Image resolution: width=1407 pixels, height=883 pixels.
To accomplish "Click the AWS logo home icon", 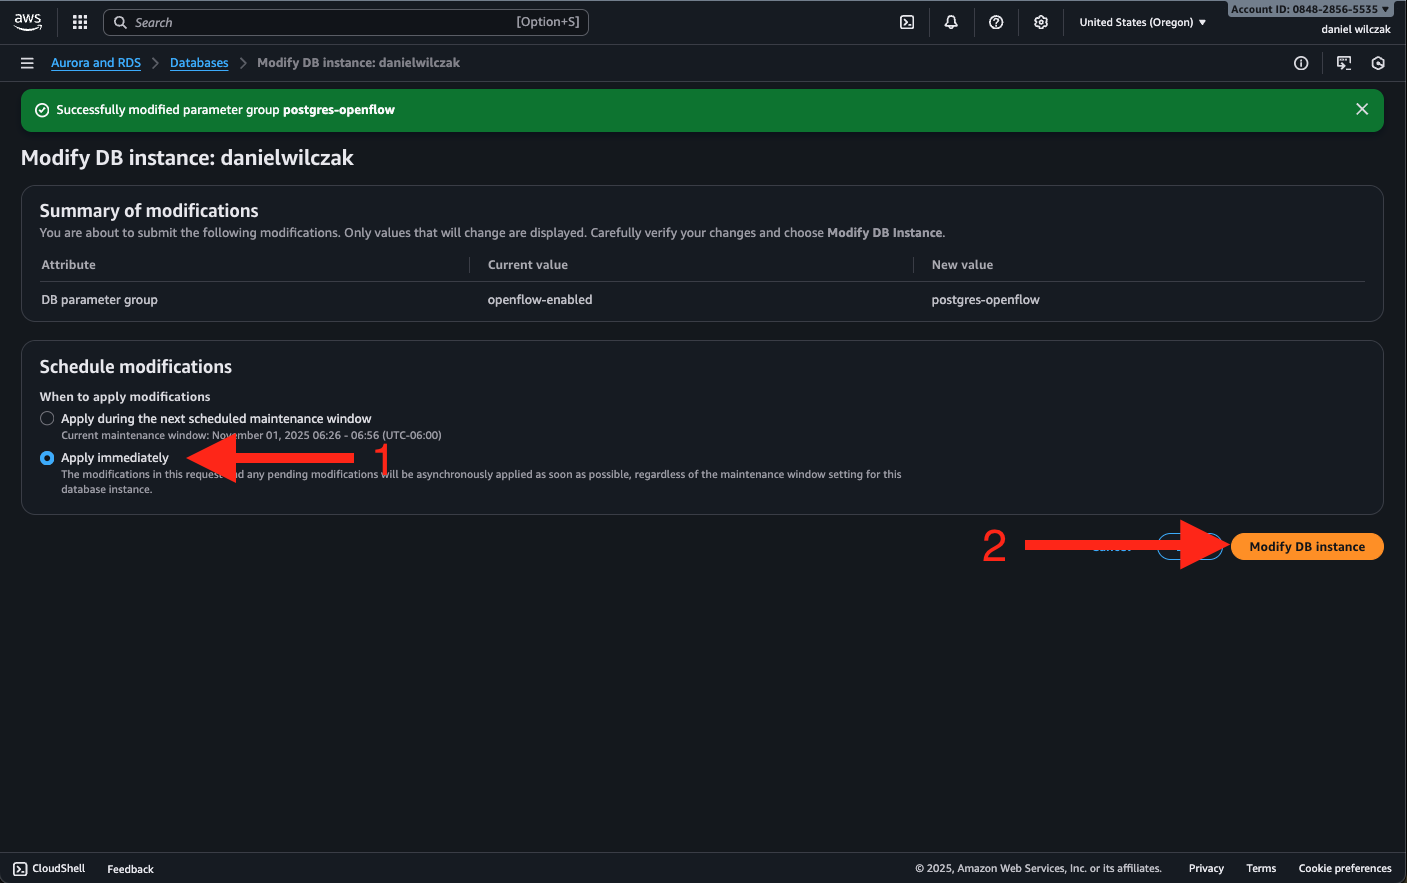I will point(28,22).
